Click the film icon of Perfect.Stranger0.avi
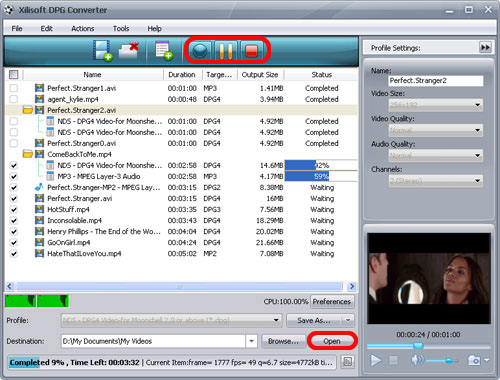Screen dimensions: 500x380 [x=39, y=143]
